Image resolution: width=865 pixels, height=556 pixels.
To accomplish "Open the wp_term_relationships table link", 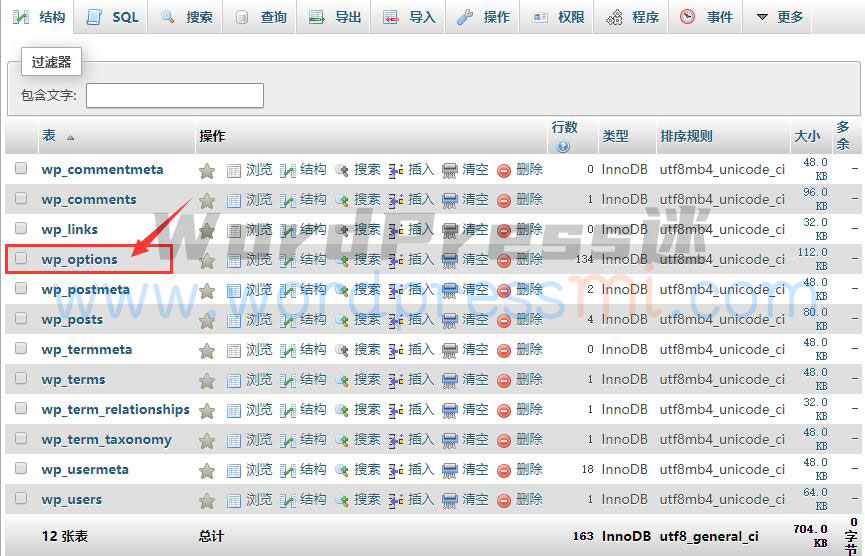I will click(x=115, y=409).
